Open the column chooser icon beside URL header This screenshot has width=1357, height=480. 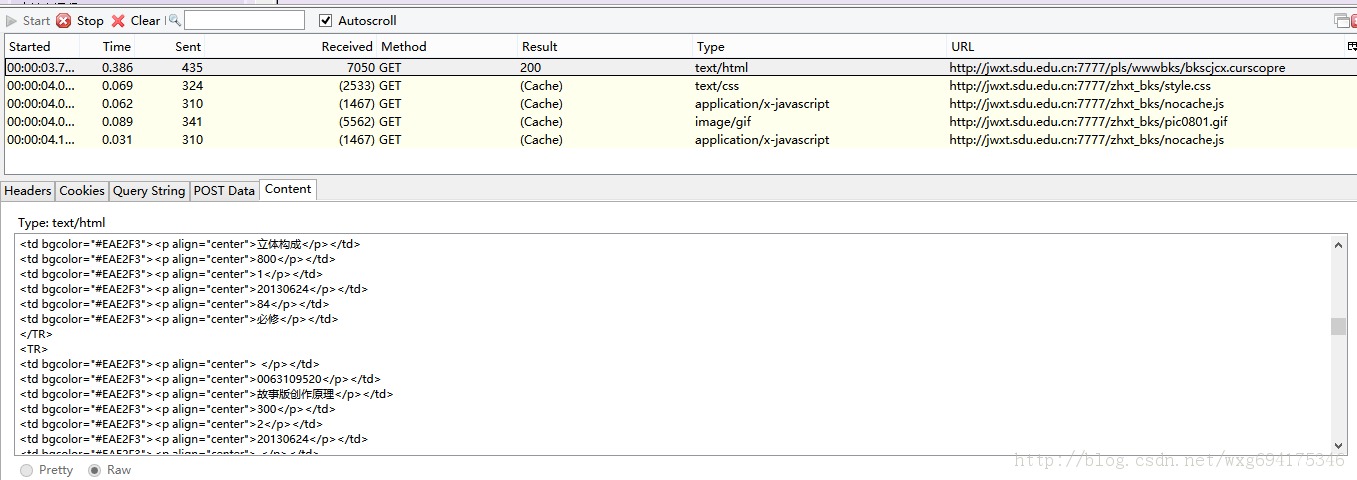coord(1352,46)
